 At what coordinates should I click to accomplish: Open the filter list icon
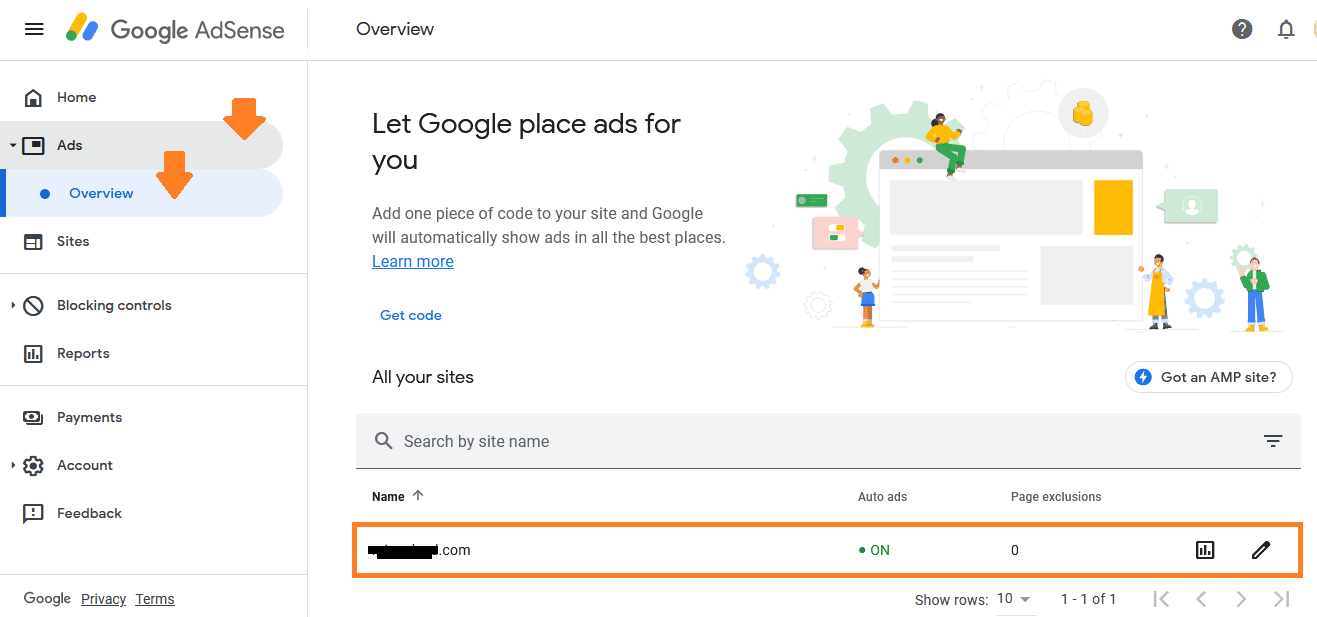coord(1273,441)
